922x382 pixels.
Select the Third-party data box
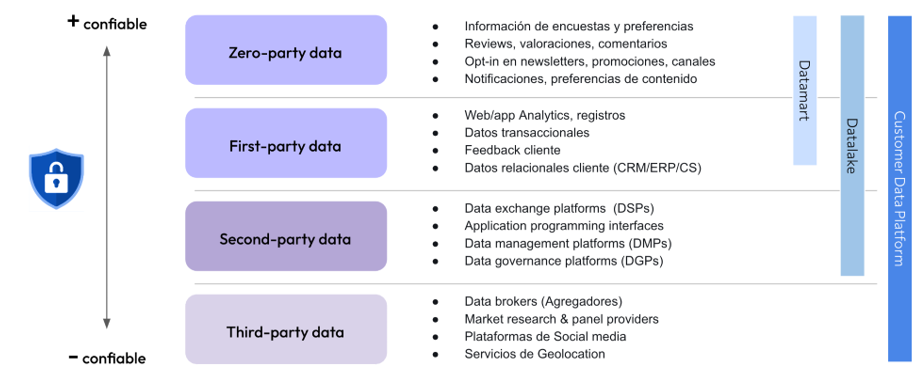pos(286,329)
